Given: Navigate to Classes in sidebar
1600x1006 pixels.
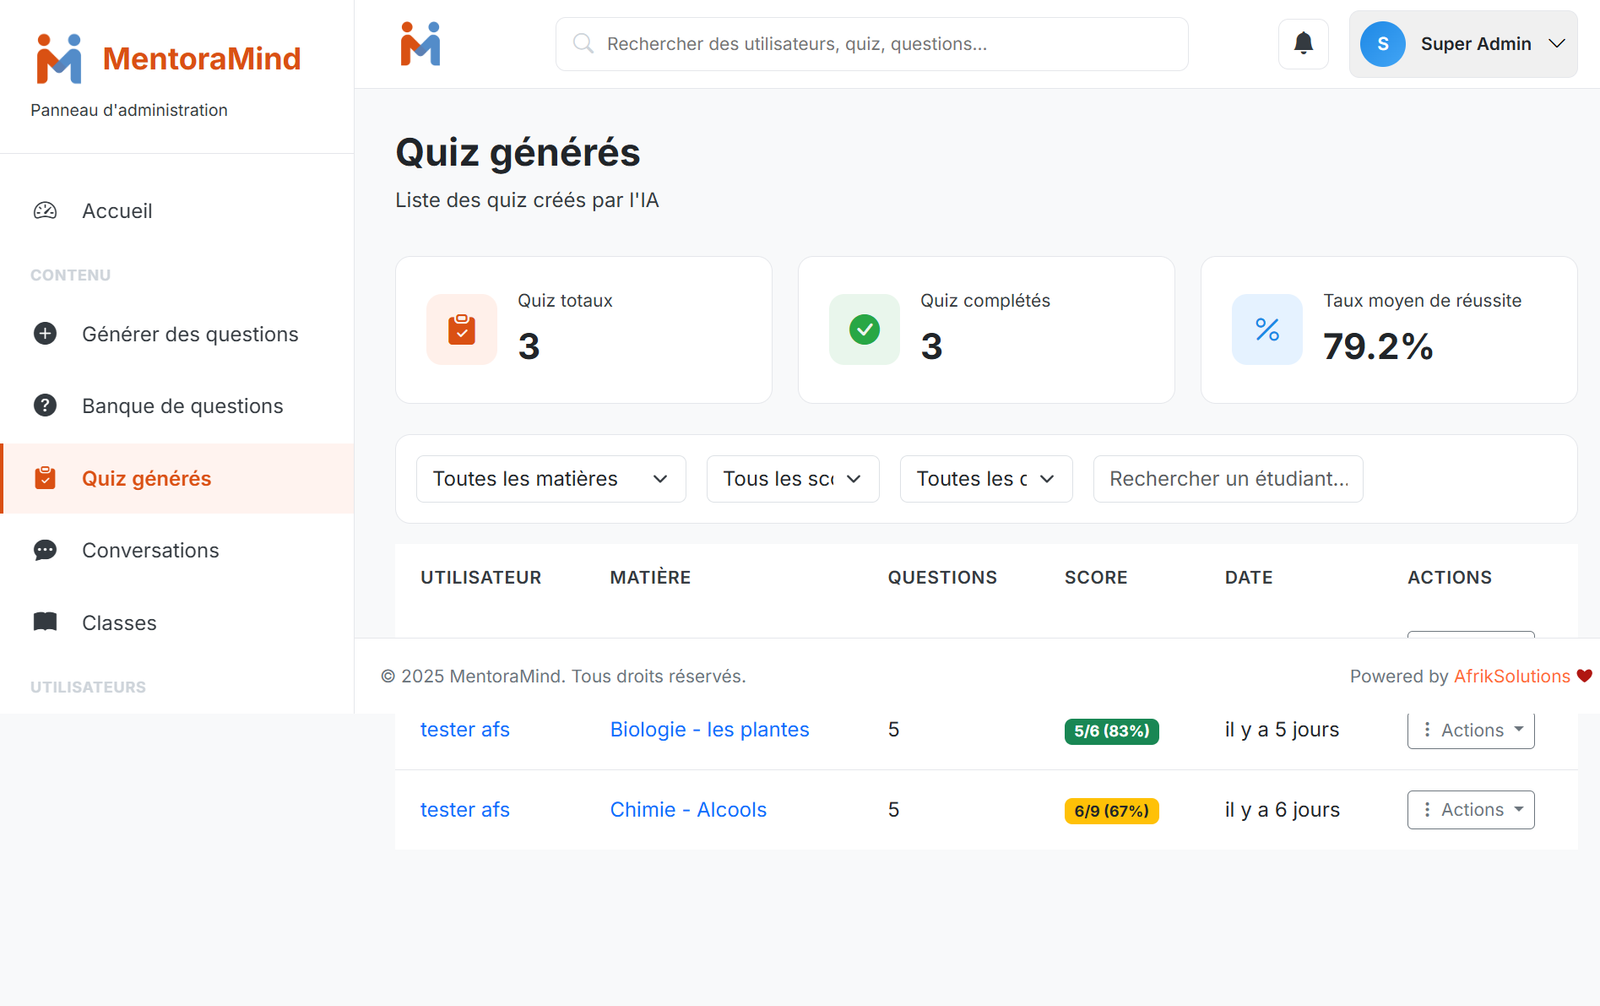Looking at the screenshot, I should pyautogui.click(x=119, y=623).
